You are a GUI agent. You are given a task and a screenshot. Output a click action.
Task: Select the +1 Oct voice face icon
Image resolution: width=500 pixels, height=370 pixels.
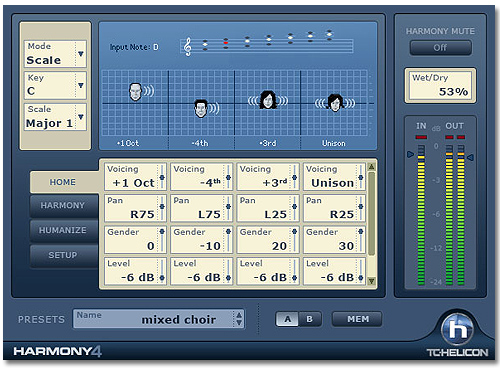click(135, 92)
